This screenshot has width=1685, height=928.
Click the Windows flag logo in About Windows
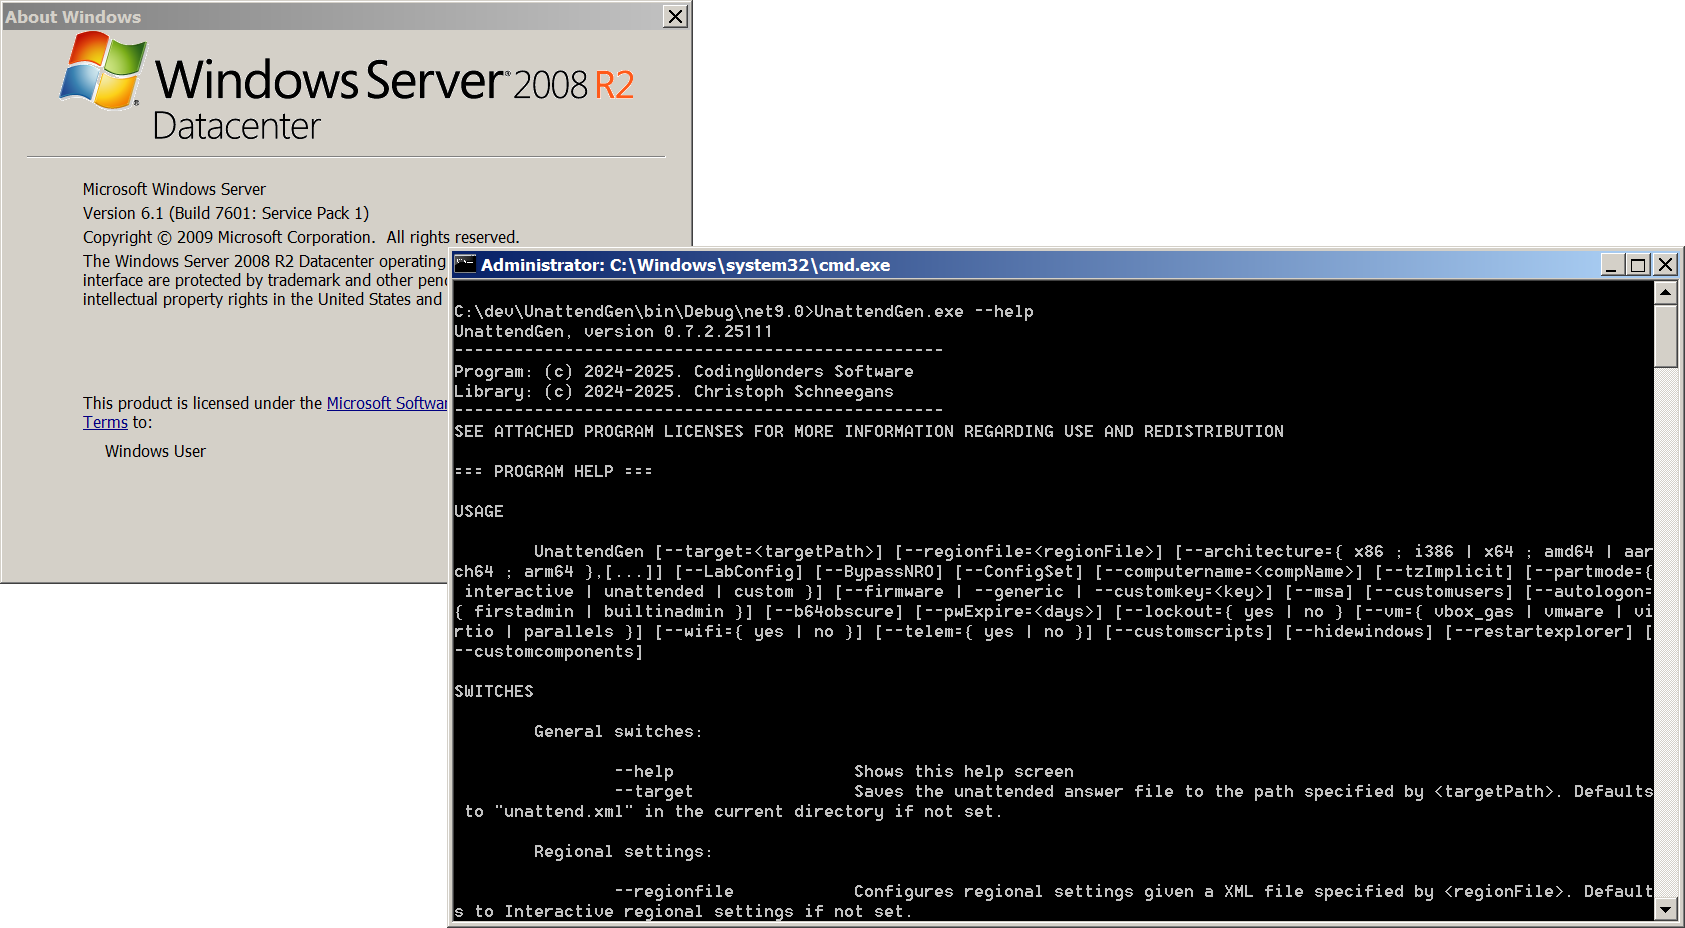(103, 70)
